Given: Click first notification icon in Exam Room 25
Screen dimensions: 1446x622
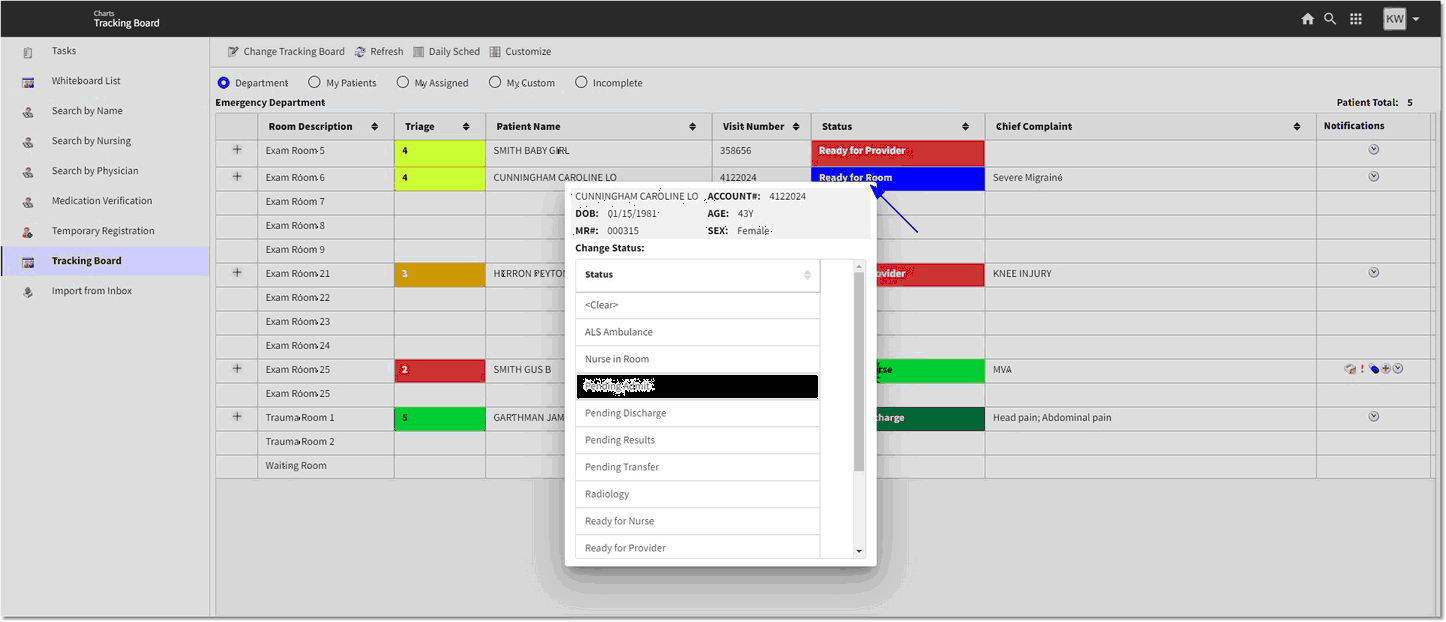Looking at the screenshot, I should (x=1350, y=369).
